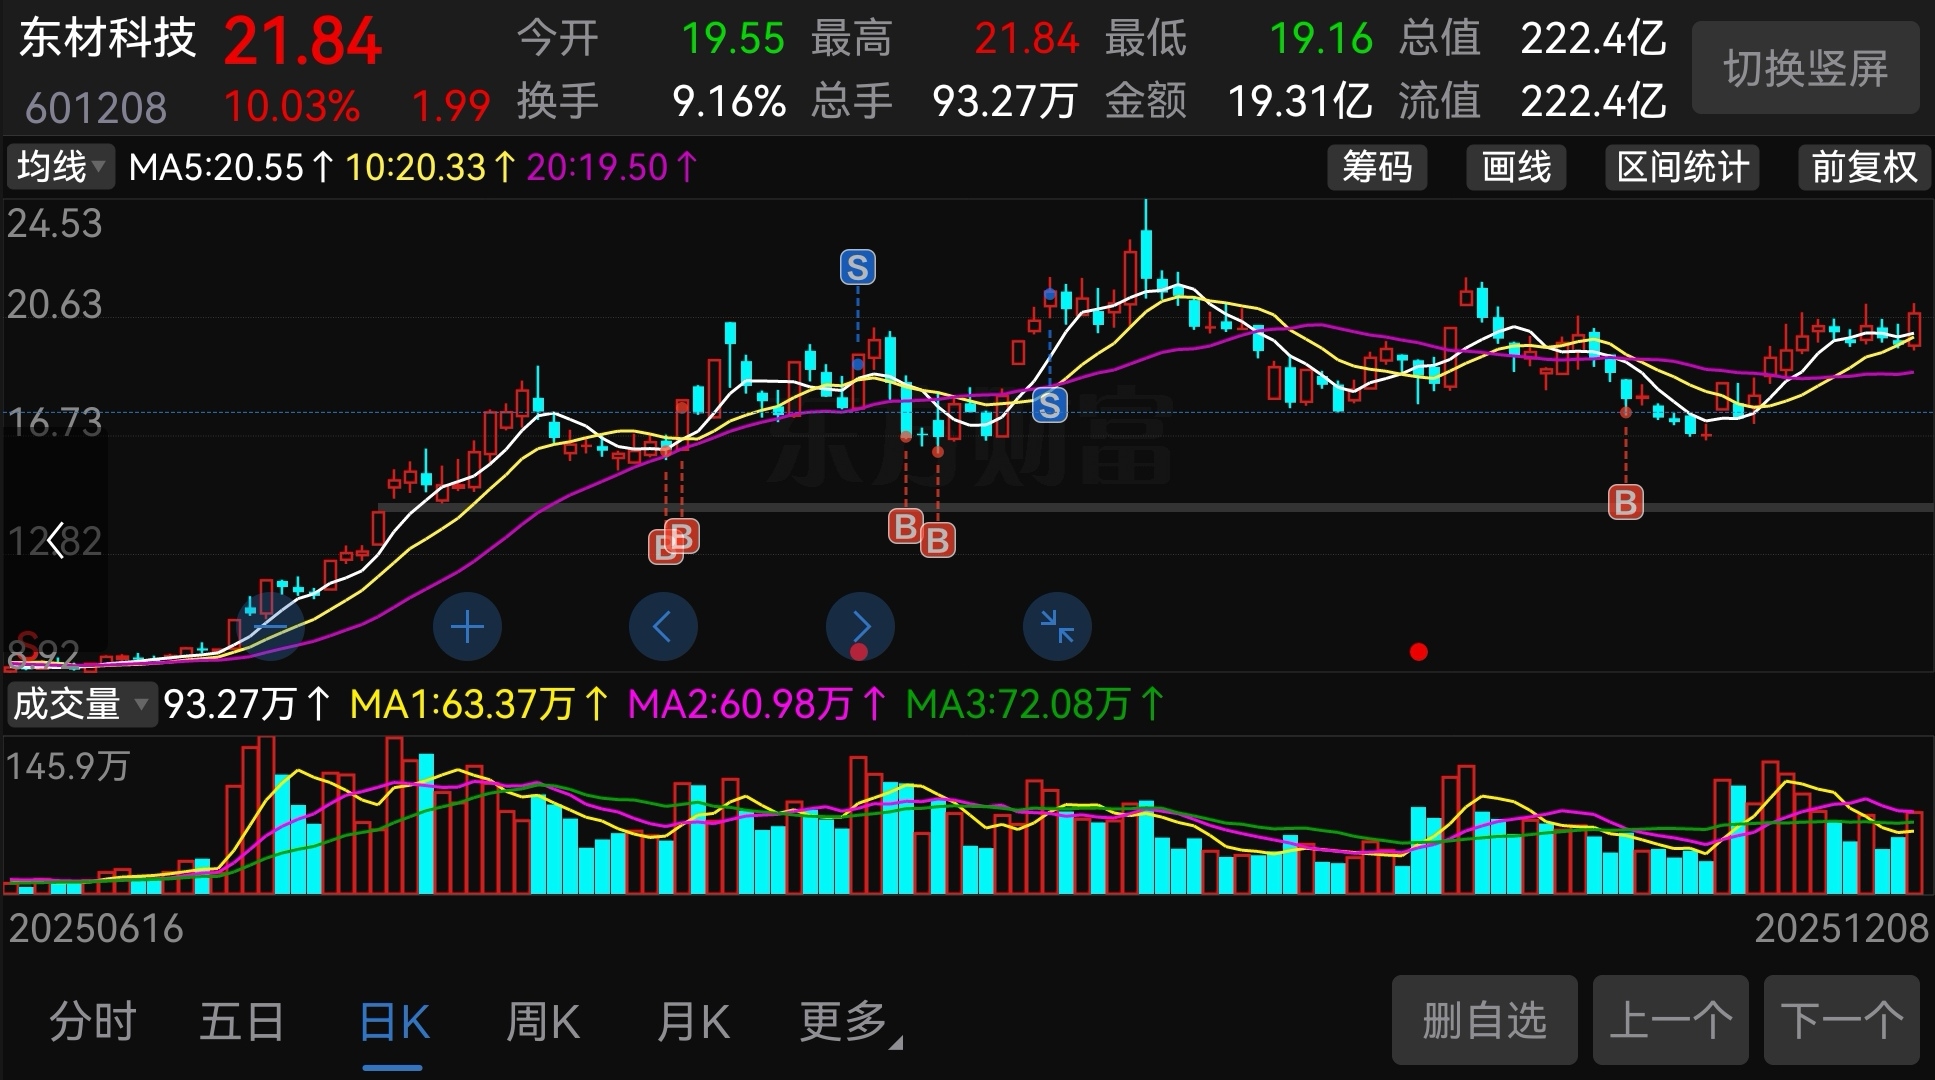Open the 画线 drawing tool
Screen dimensions: 1935x1080
click(x=1515, y=167)
